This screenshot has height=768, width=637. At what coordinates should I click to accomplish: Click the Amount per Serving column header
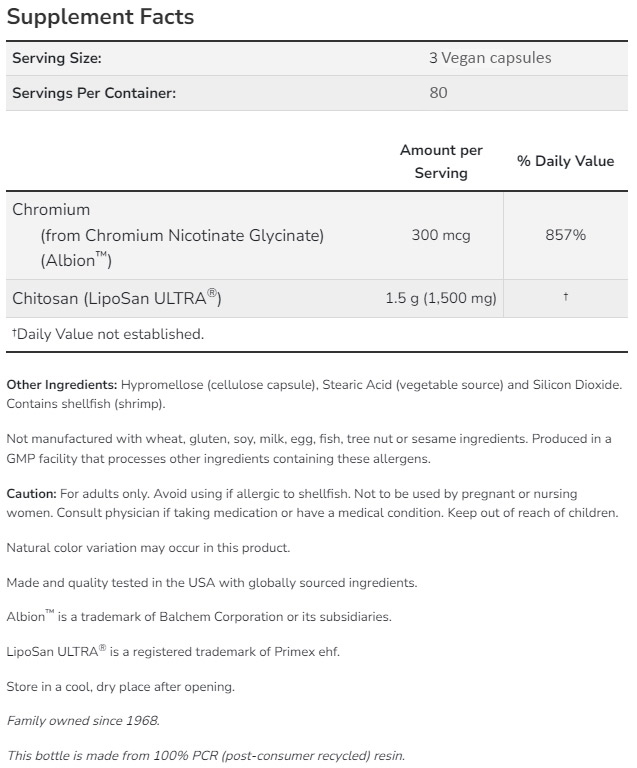[441, 161]
